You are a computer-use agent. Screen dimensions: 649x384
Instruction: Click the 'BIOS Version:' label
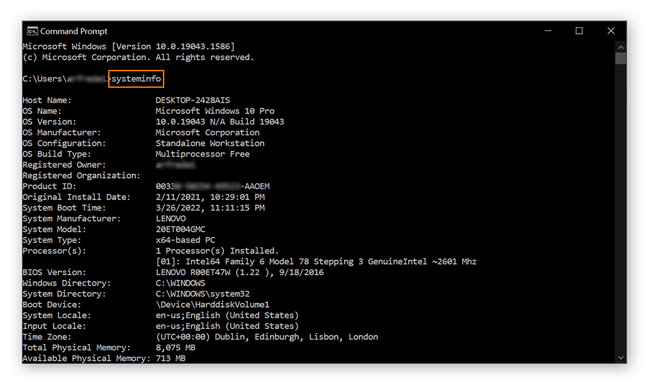click(x=54, y=272)
